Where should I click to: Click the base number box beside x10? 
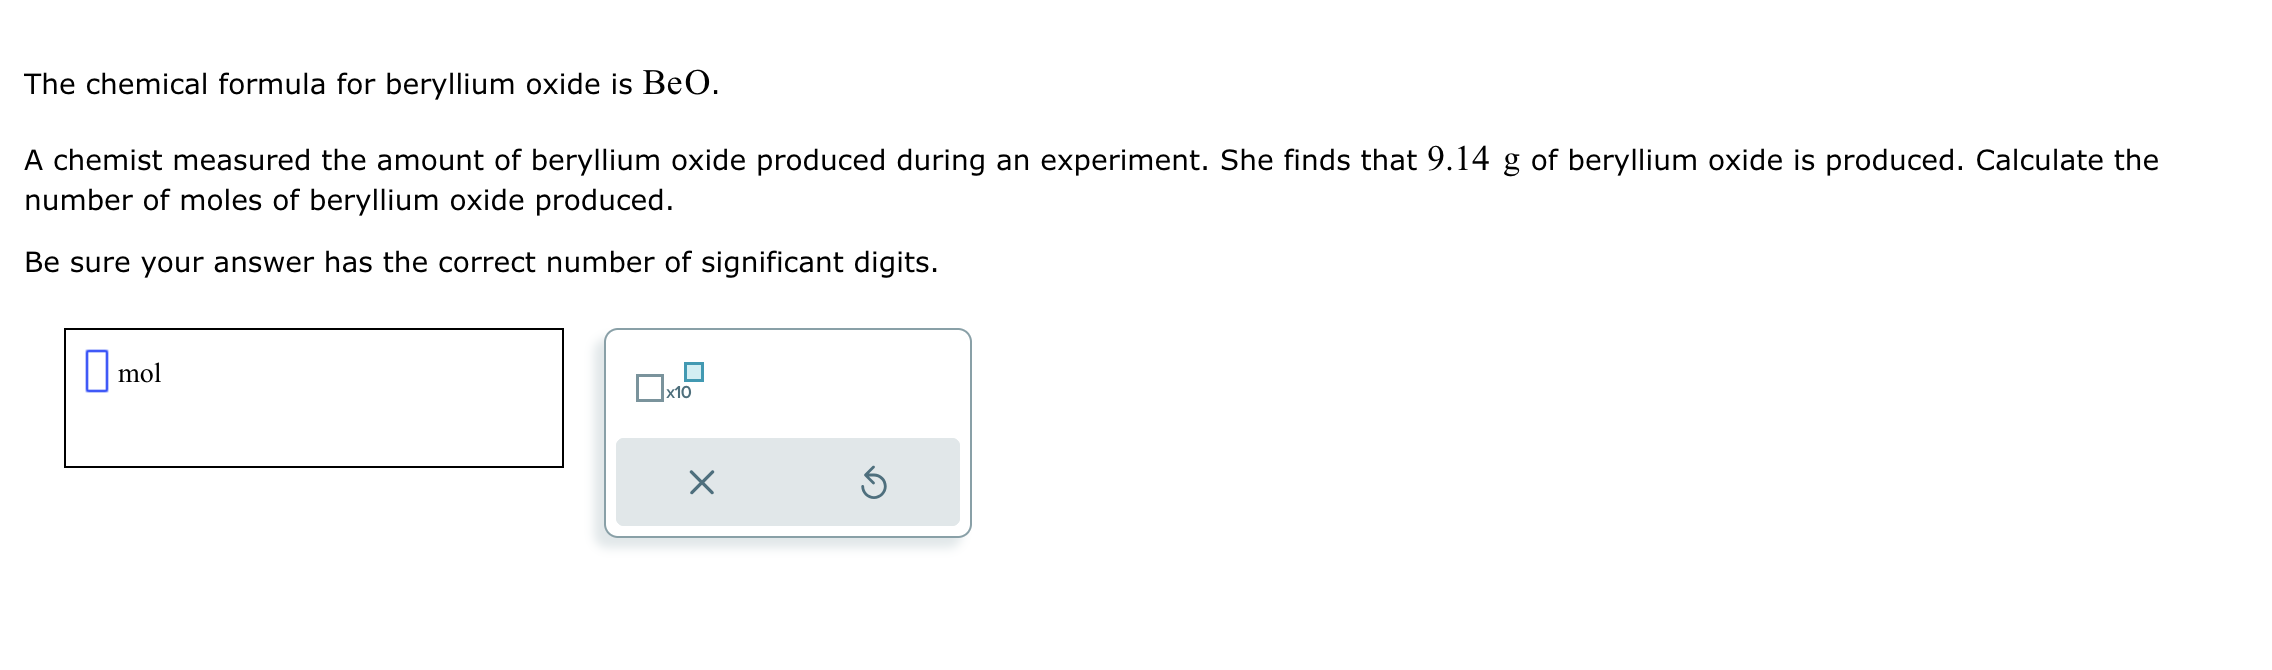coord(649,387)
